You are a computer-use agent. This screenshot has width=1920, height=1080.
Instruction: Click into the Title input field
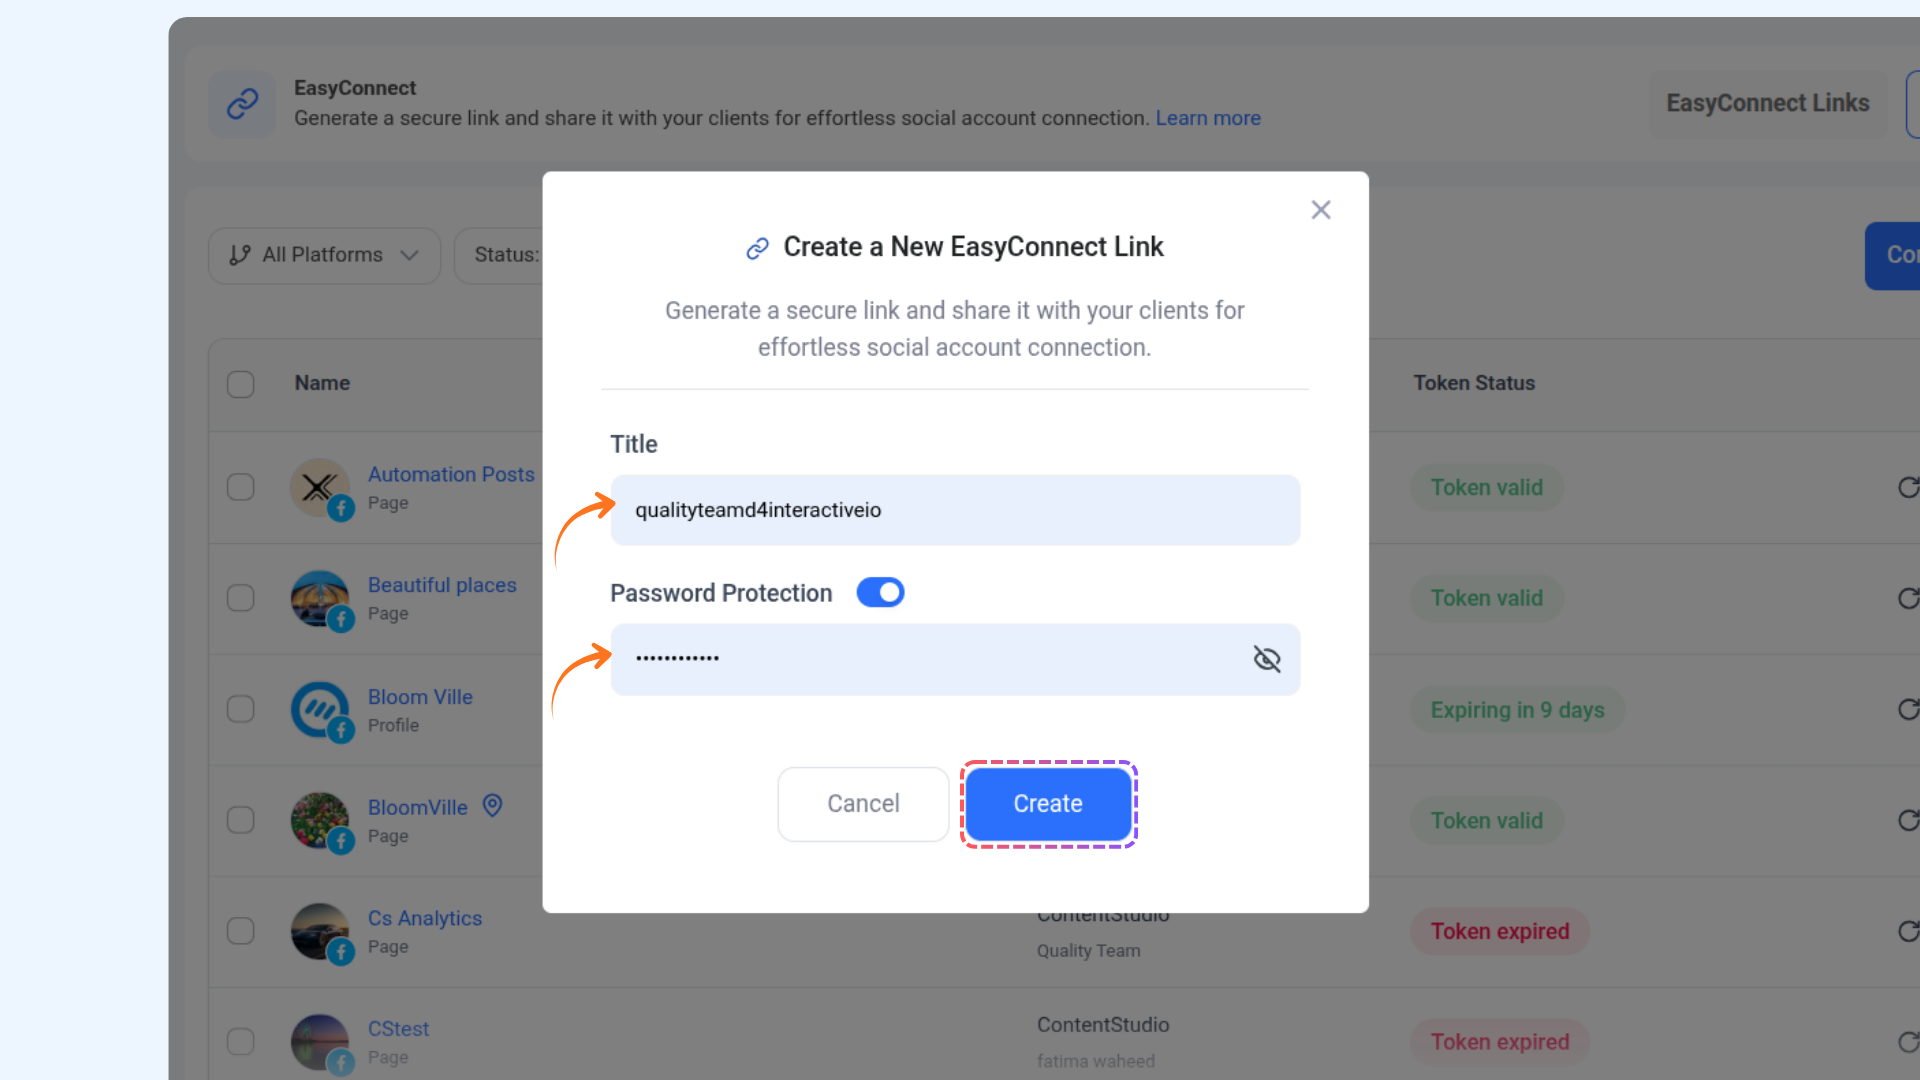[x=955, y=510]
